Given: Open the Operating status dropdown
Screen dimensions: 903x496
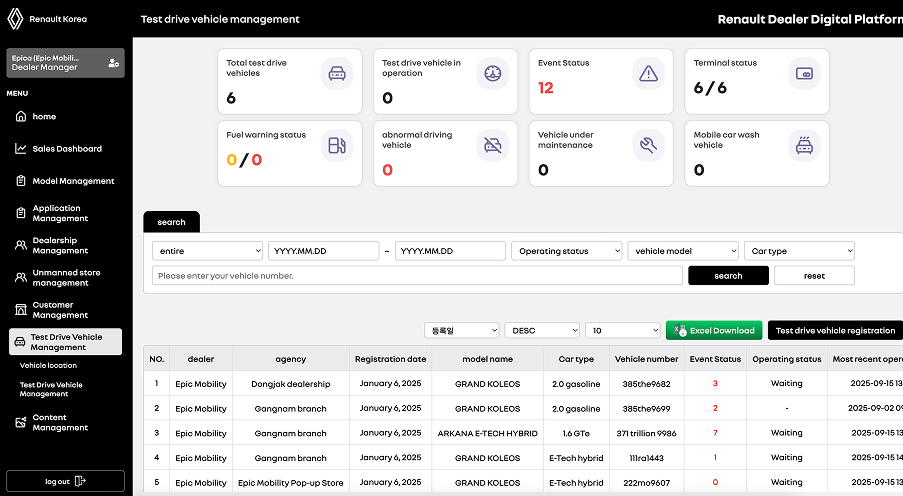Looking at the screenshot, I should tap(566, 251).
